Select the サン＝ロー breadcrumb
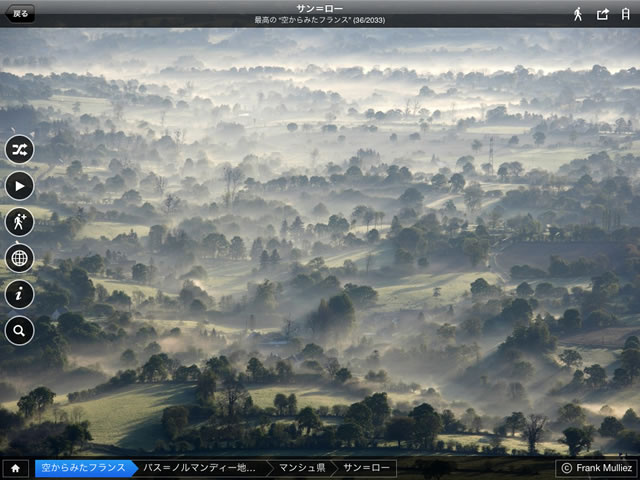The image size is (640, 480). [x=366, y=468]
